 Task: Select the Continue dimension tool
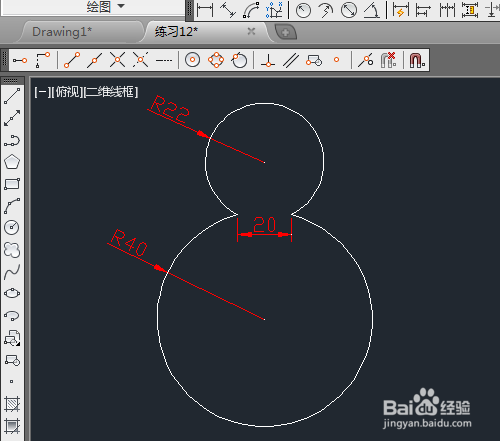pyautogui.click(x=447, y=10)
